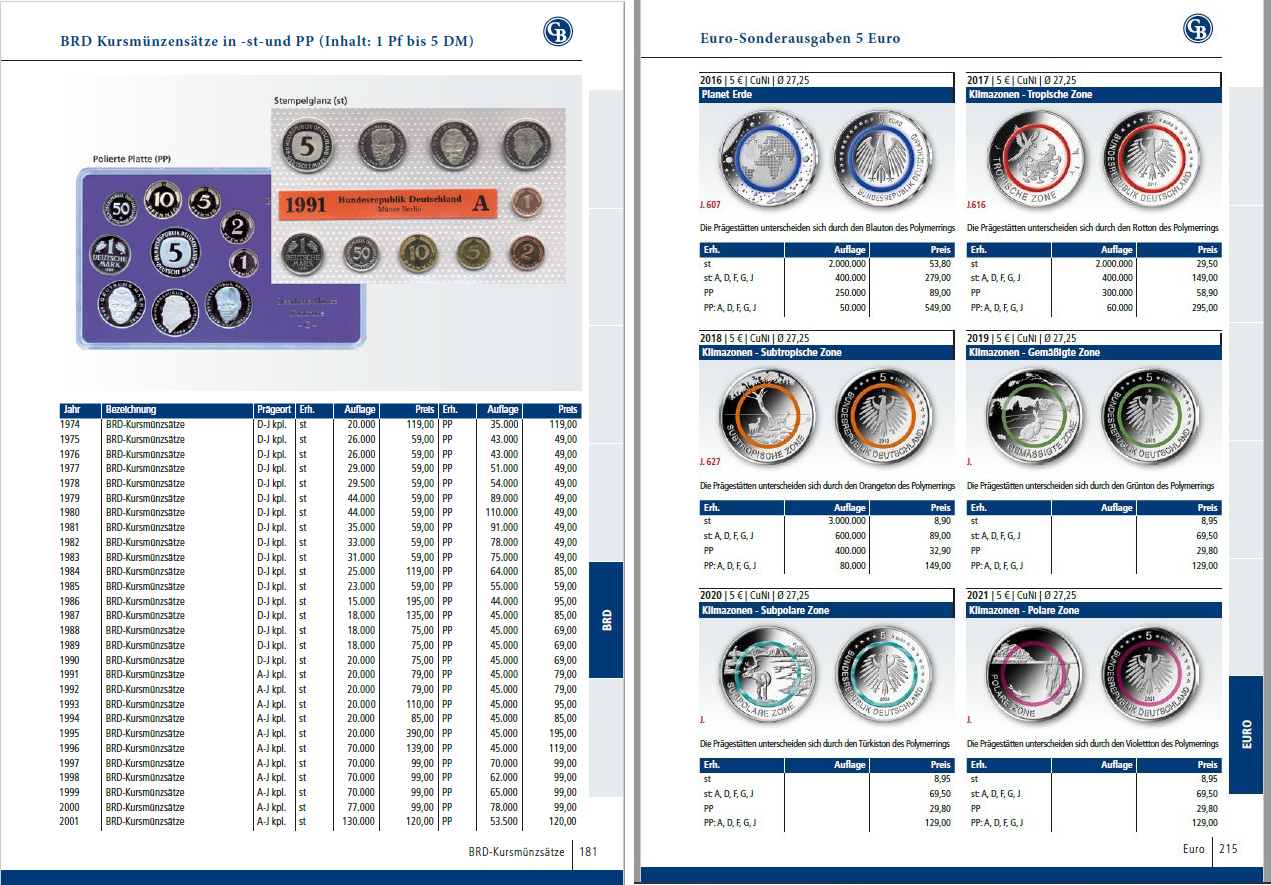Click the GB logo on the BRD page
1271x885 pixels.
pos(558,31)
